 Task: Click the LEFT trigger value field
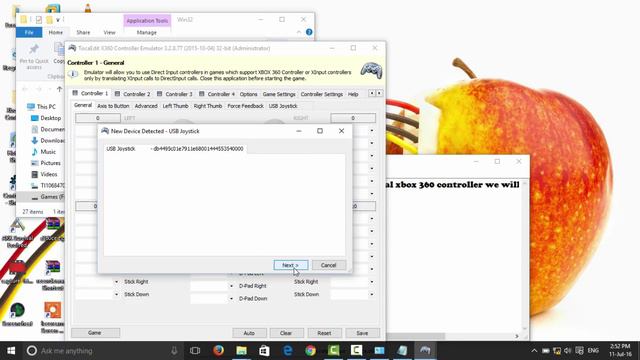pyautogui.click(x=98, y=118)
